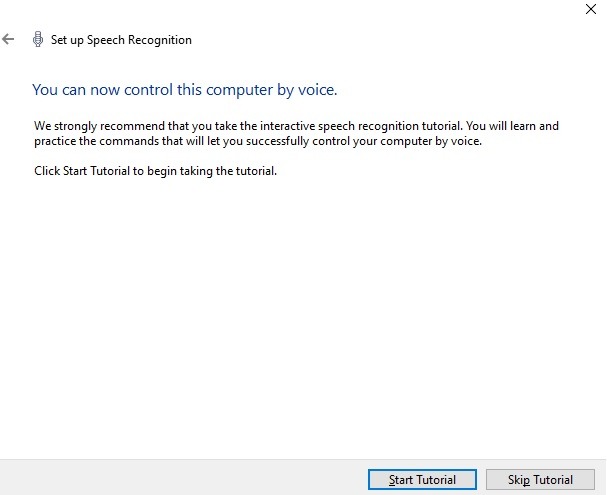This screenshot has width=607, height=495.
Task: Click the microphone Speech Recognition icon
Action: [38, 39]
